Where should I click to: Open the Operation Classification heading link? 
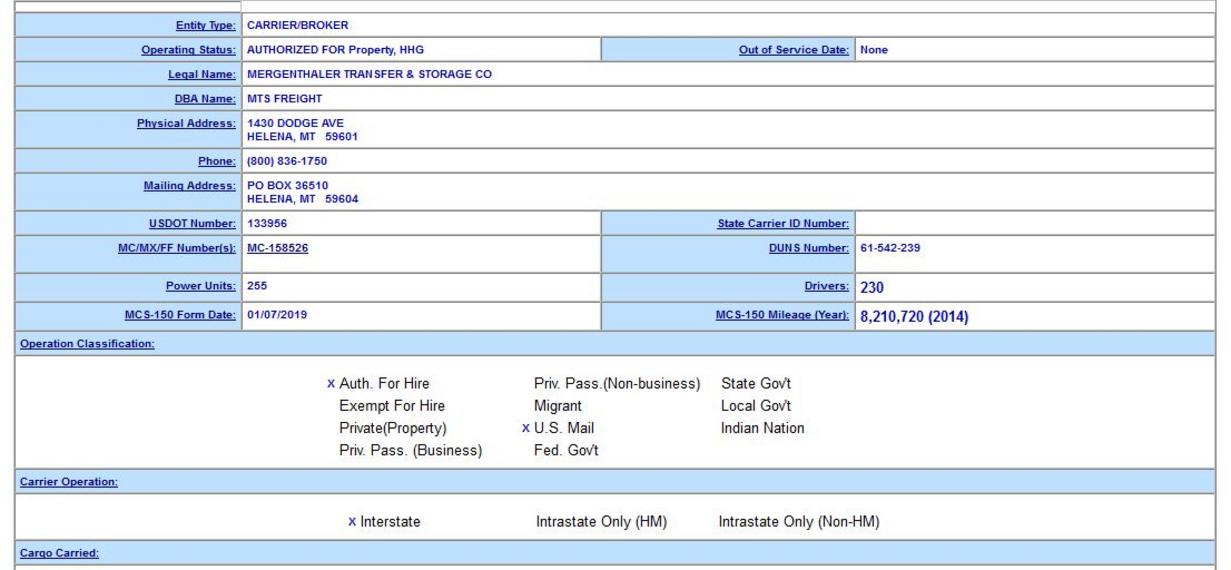pos(87,342)
